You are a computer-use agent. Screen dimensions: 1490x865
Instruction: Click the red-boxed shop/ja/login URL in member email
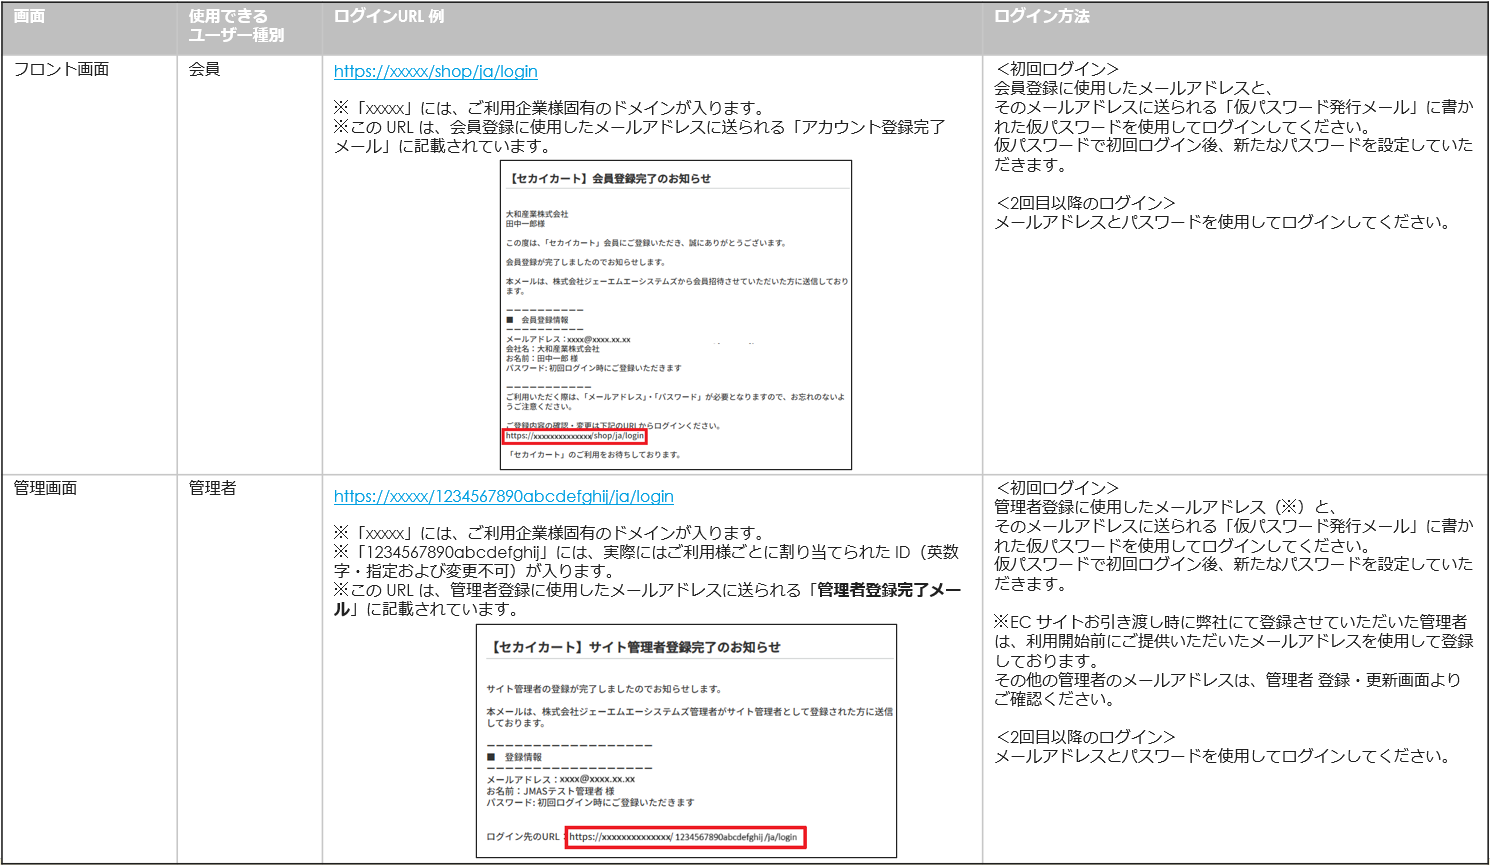pos(575,436)
